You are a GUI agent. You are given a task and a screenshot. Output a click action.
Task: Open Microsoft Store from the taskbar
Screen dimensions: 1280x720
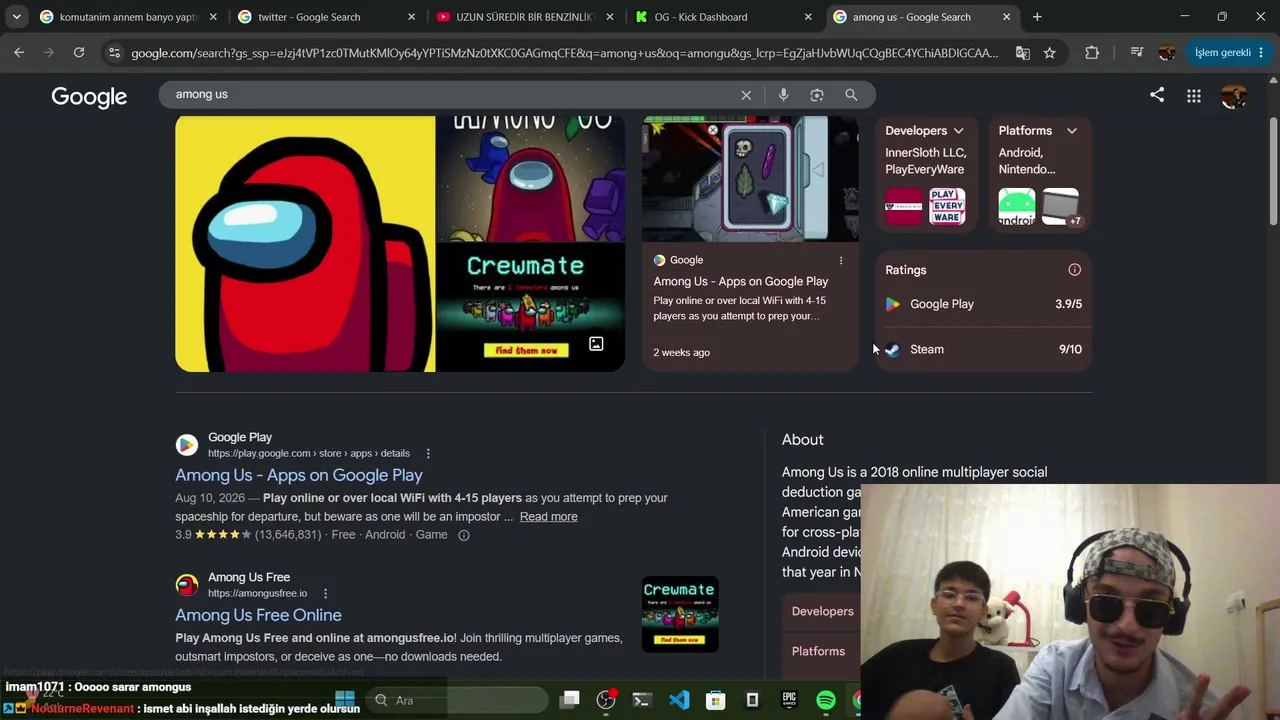[715, 700]
